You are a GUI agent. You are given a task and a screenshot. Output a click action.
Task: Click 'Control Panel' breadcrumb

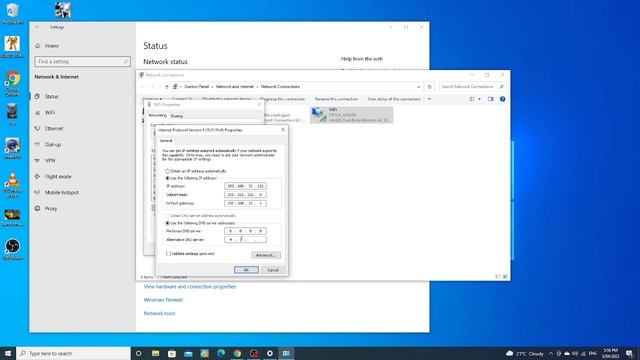click(x=197, y=87)
